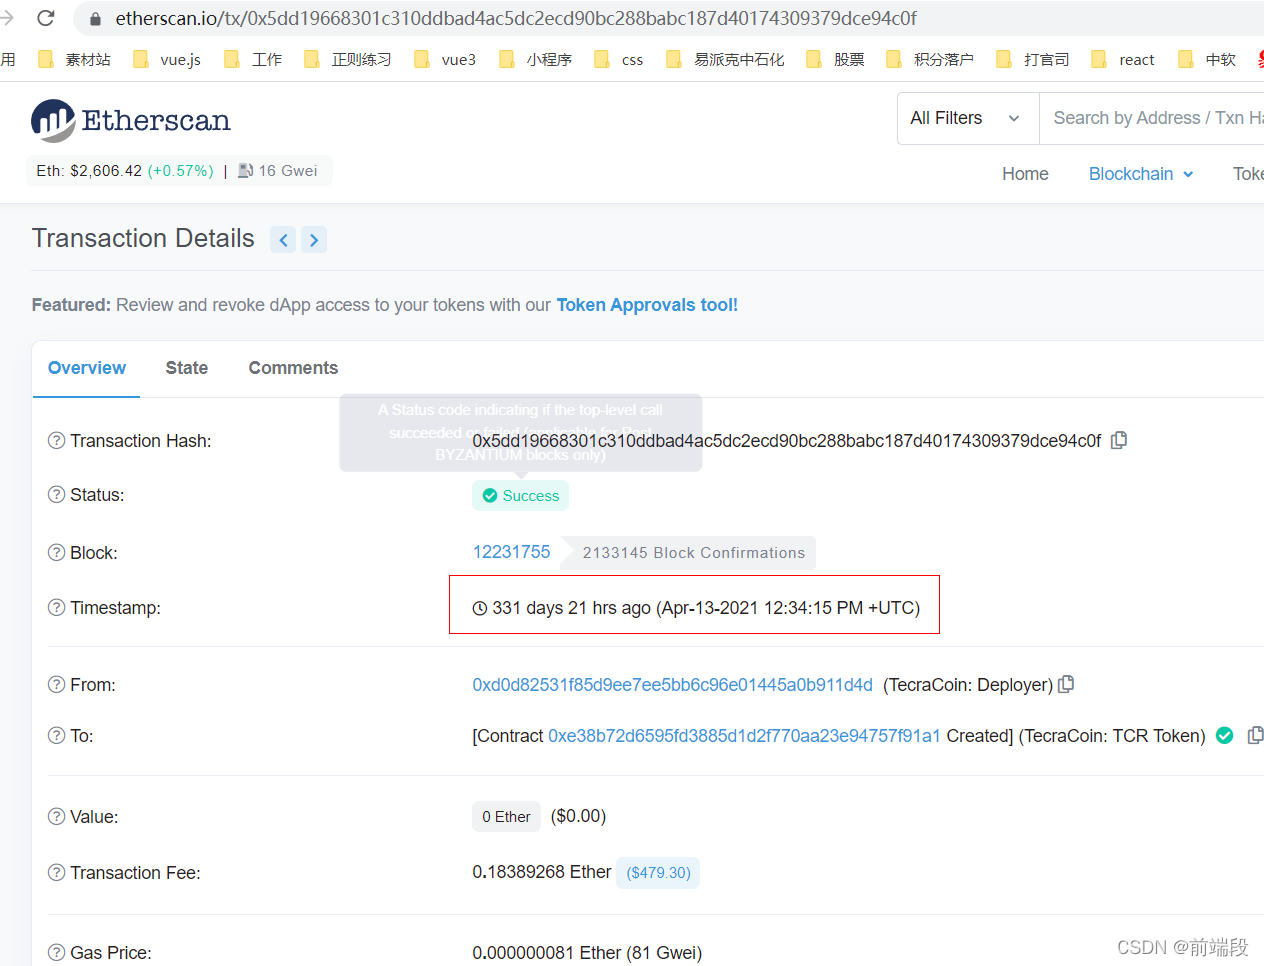The image size is (1264, 966).
Task: Go to the next transaction with the right arrow
Action: (314, 240)
